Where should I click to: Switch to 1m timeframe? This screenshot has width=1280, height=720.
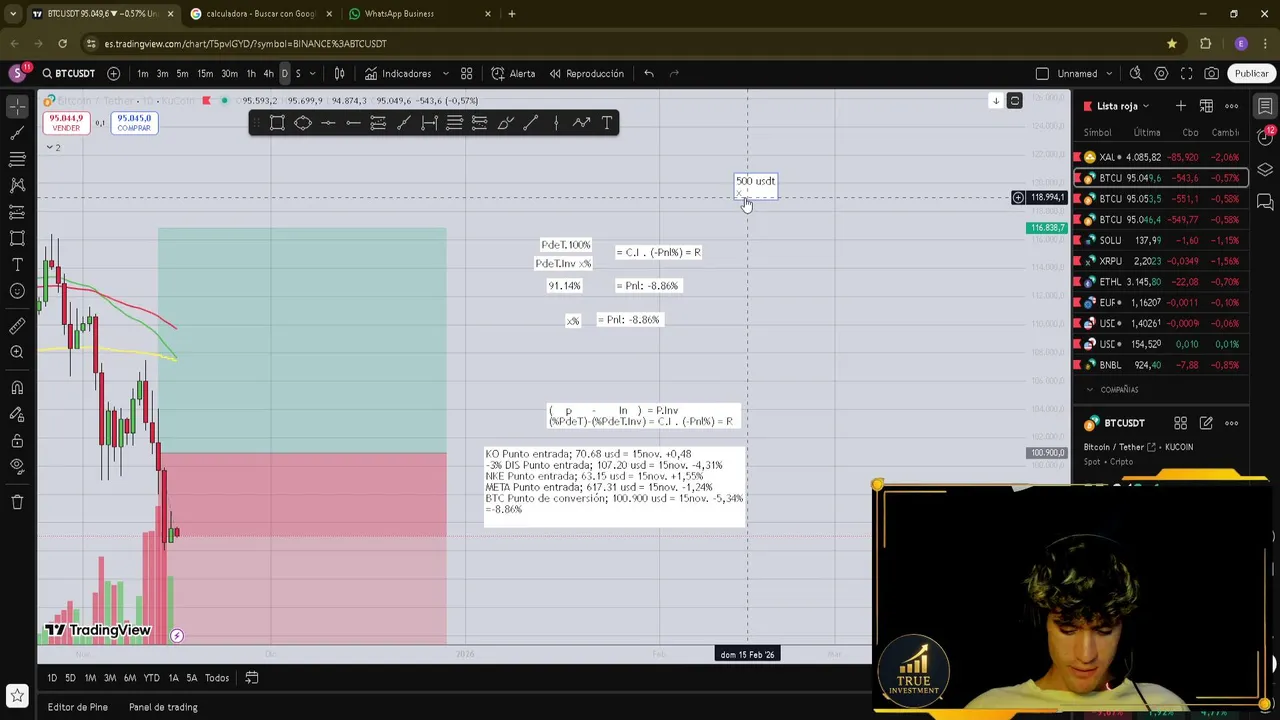click(x=143, y=73)
